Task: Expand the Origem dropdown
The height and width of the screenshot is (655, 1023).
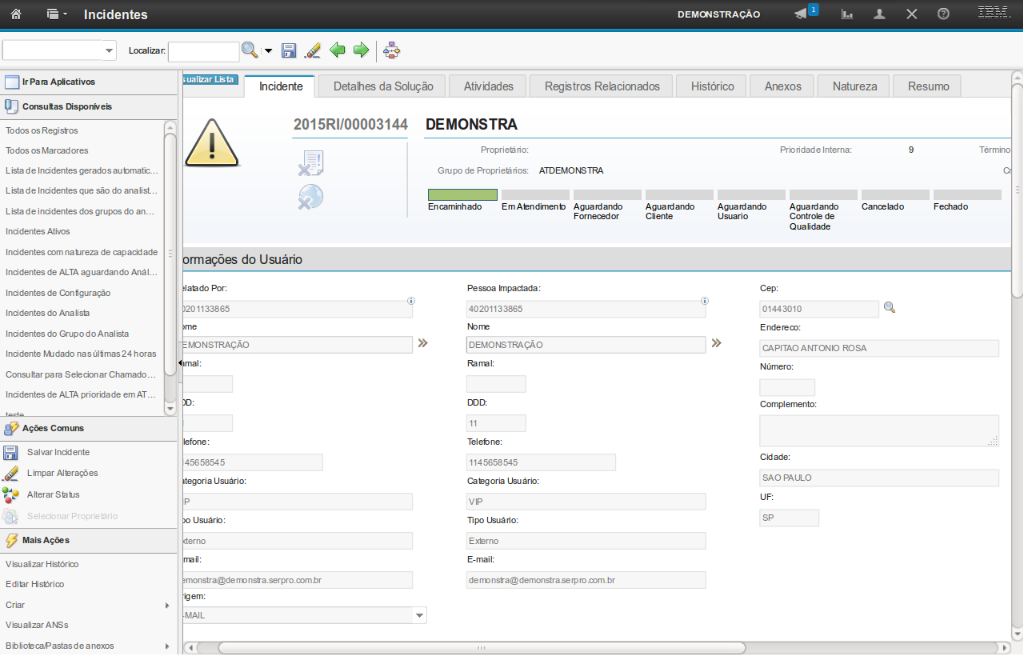Action: (419, 616)
